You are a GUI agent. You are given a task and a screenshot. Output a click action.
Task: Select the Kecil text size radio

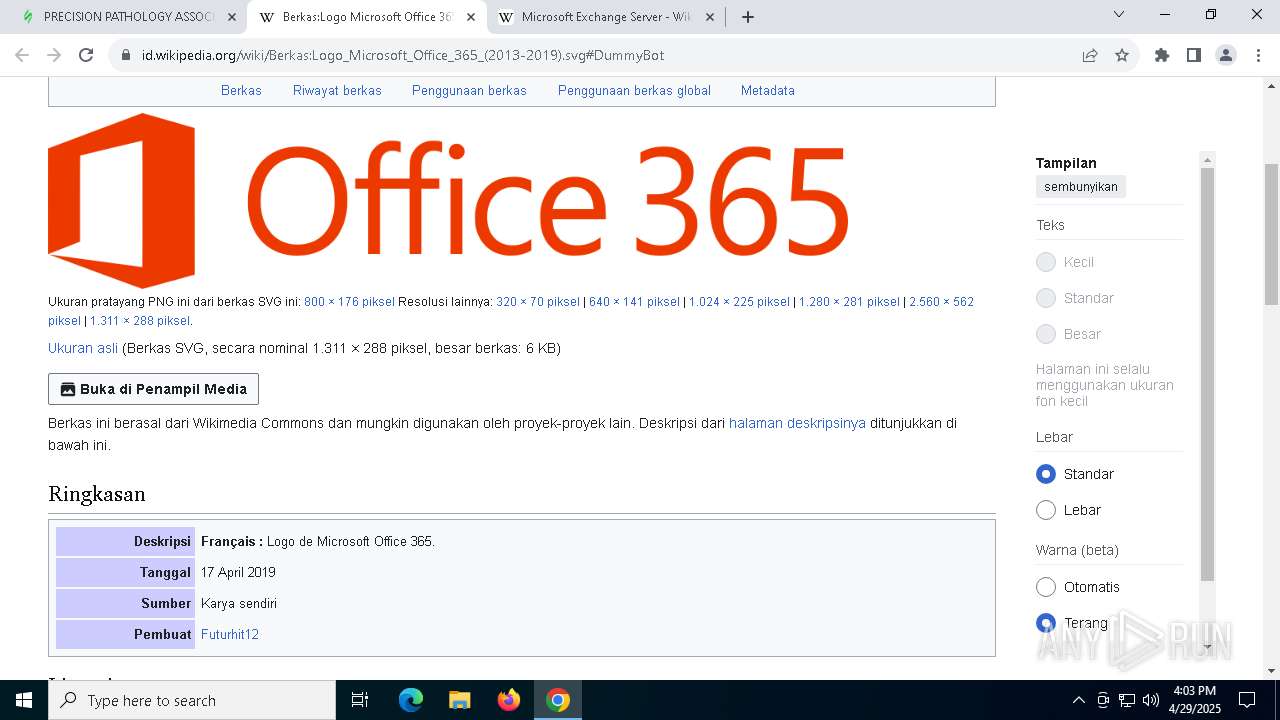pyautogui.click(x=1046, y=262)
